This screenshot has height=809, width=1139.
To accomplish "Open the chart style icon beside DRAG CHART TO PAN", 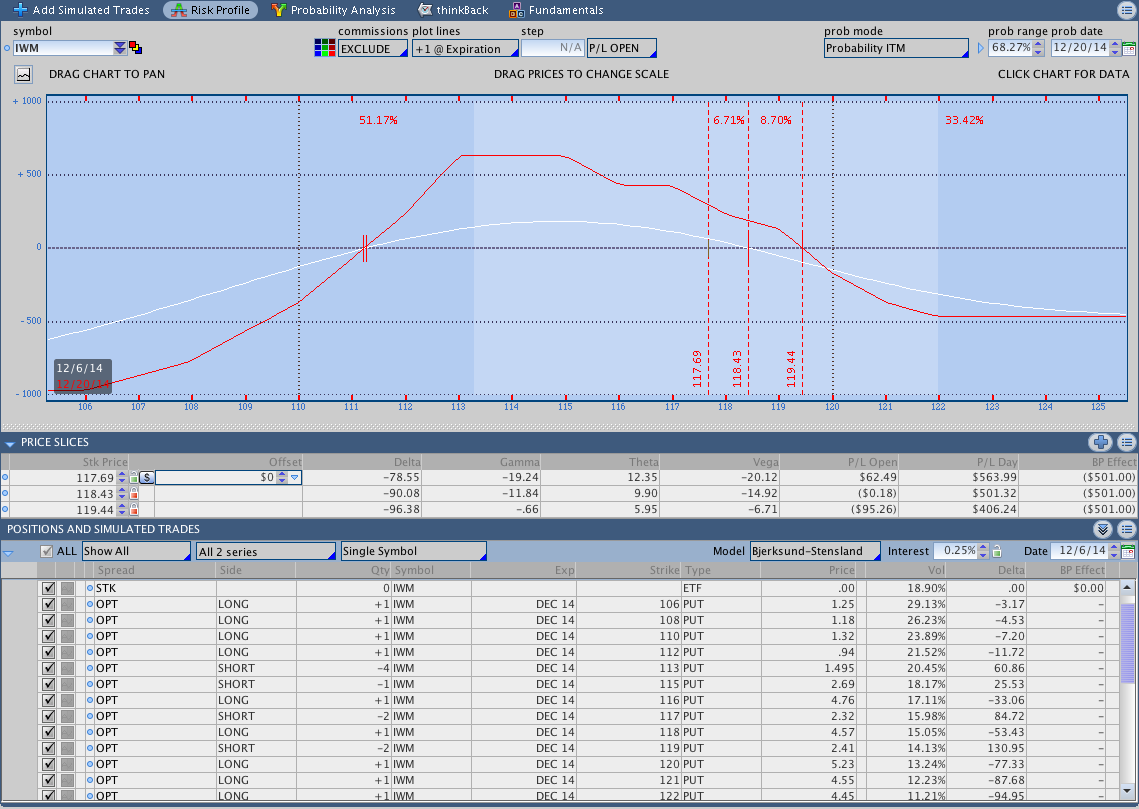I will pyautogui.click(x=23, y=74).
